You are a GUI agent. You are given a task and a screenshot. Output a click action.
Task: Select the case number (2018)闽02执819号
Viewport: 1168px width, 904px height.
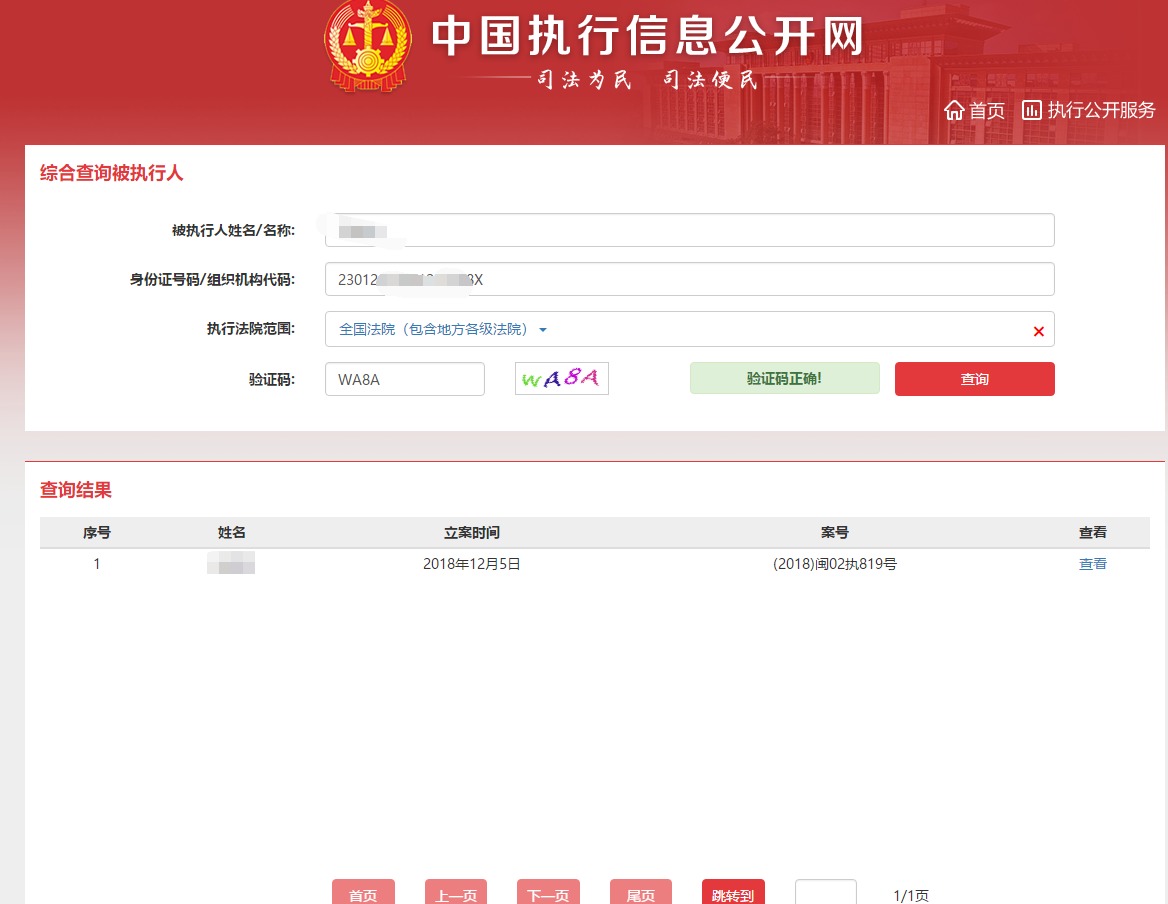835,564
